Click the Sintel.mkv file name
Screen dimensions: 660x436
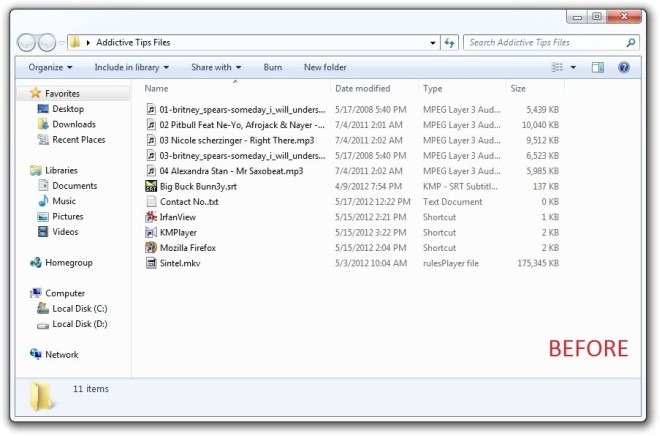(180, 263)
